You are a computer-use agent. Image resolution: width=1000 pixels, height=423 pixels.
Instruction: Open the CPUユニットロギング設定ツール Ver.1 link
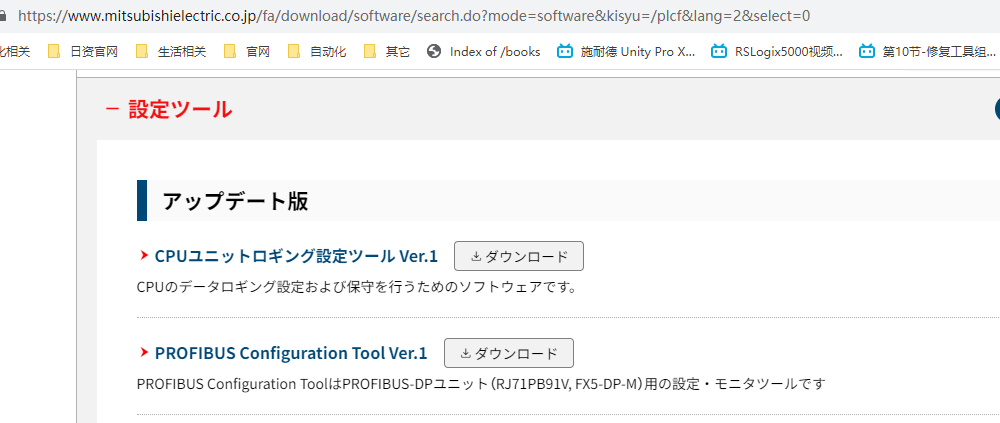296,257
